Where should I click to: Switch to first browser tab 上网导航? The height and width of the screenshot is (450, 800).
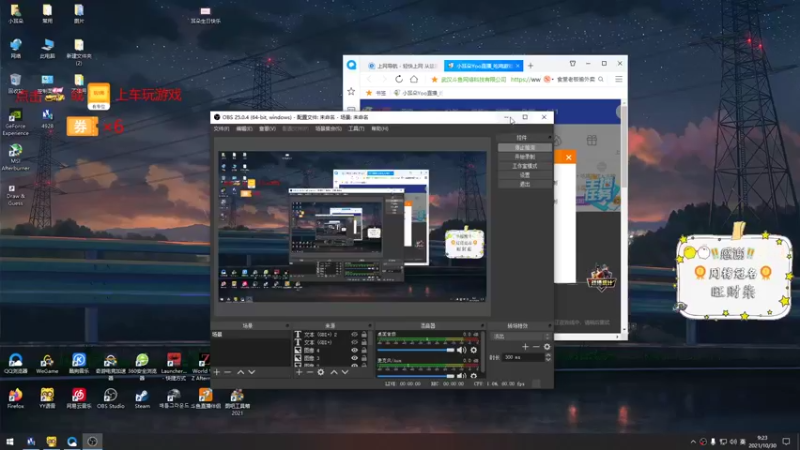click(403, 66)
